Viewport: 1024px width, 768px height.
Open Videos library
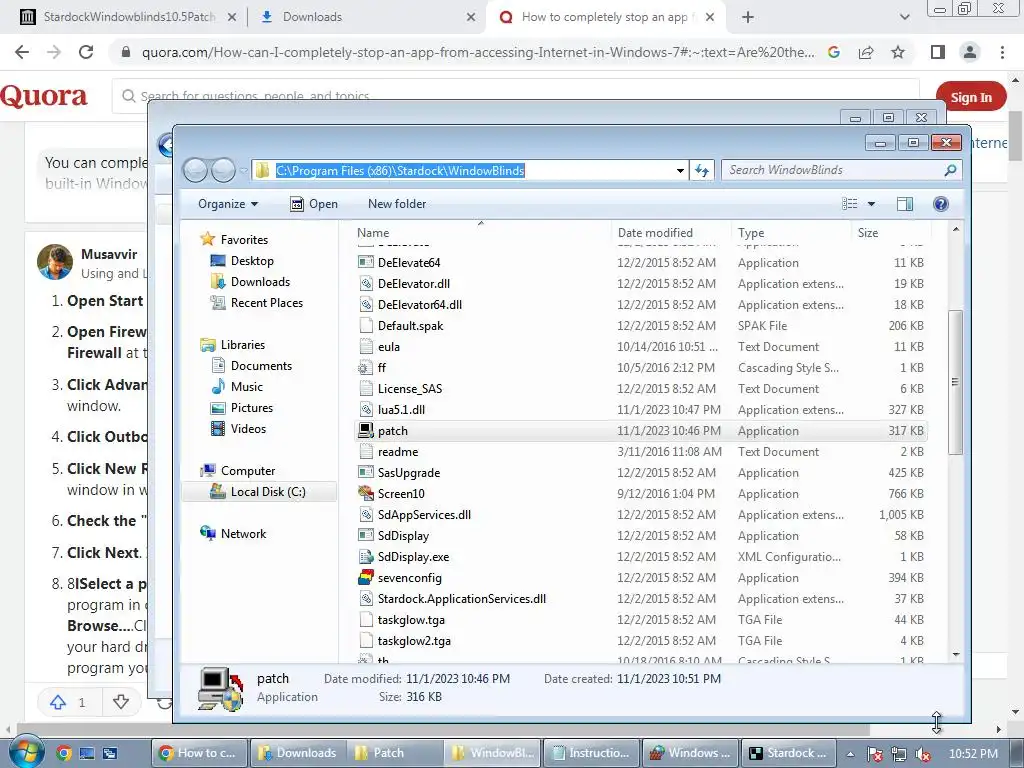click(248, 428)
